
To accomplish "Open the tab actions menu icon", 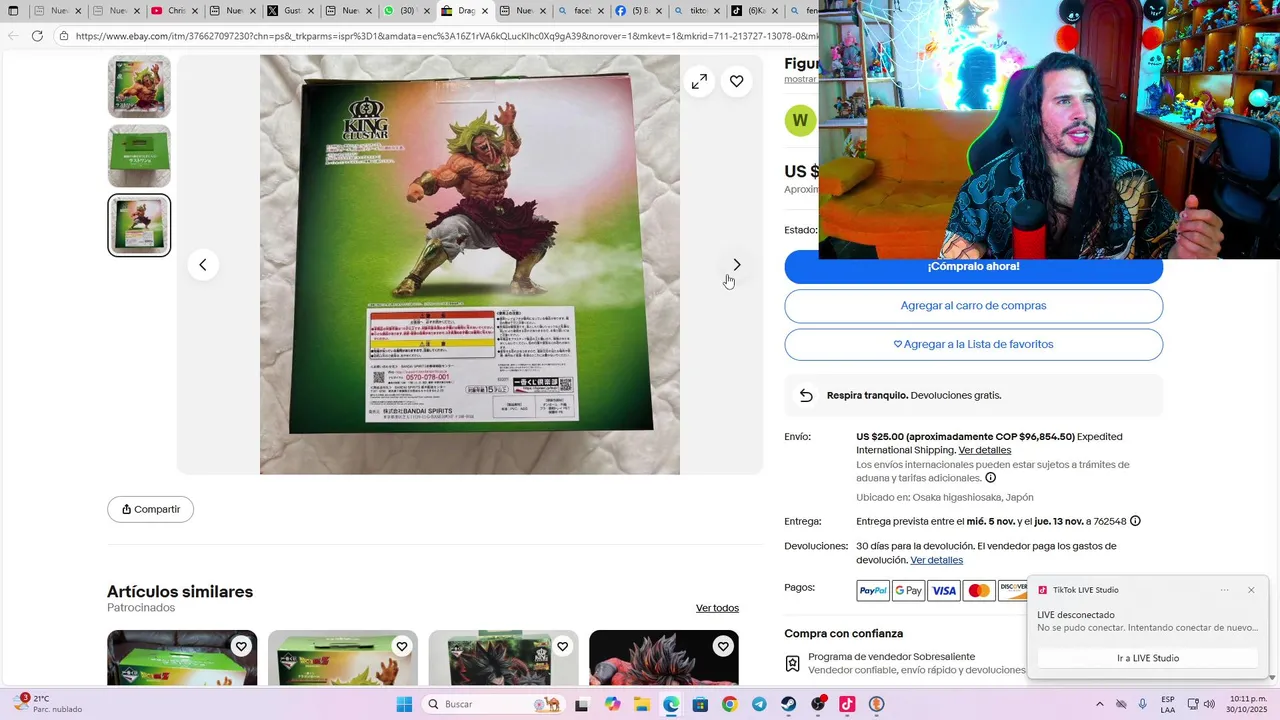I will pyautogui.click(x=13, y=11).
